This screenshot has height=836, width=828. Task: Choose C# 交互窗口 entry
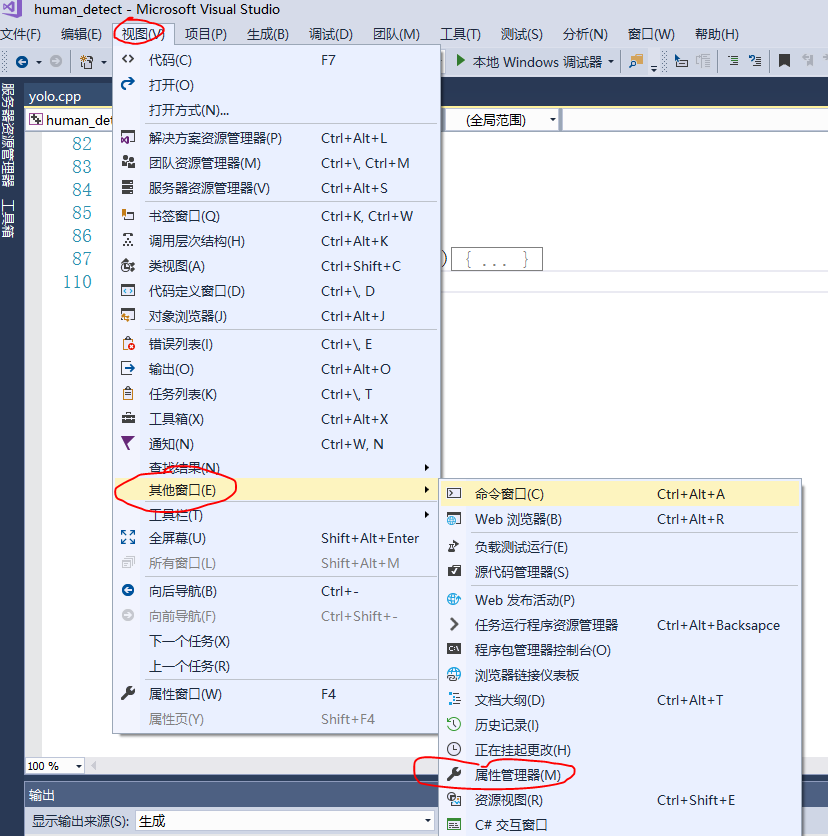(621, 824)
